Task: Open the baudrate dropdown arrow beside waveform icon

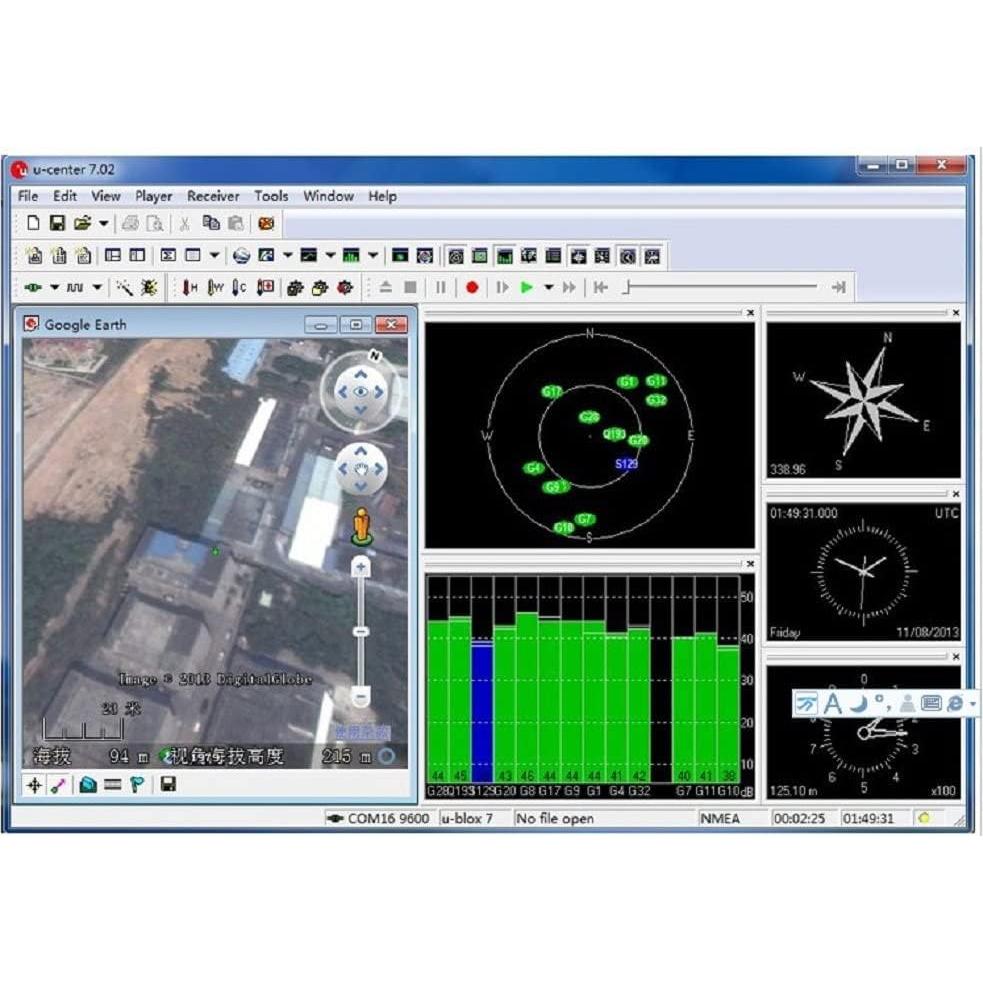Action: pos(97,288)
